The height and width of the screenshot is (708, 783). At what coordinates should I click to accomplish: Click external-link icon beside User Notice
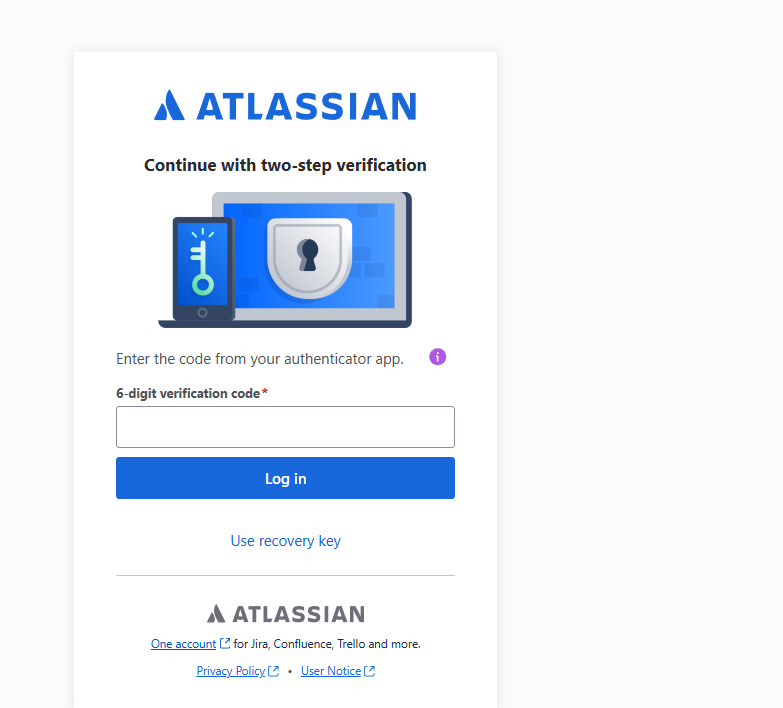click(x=370, y=671)
